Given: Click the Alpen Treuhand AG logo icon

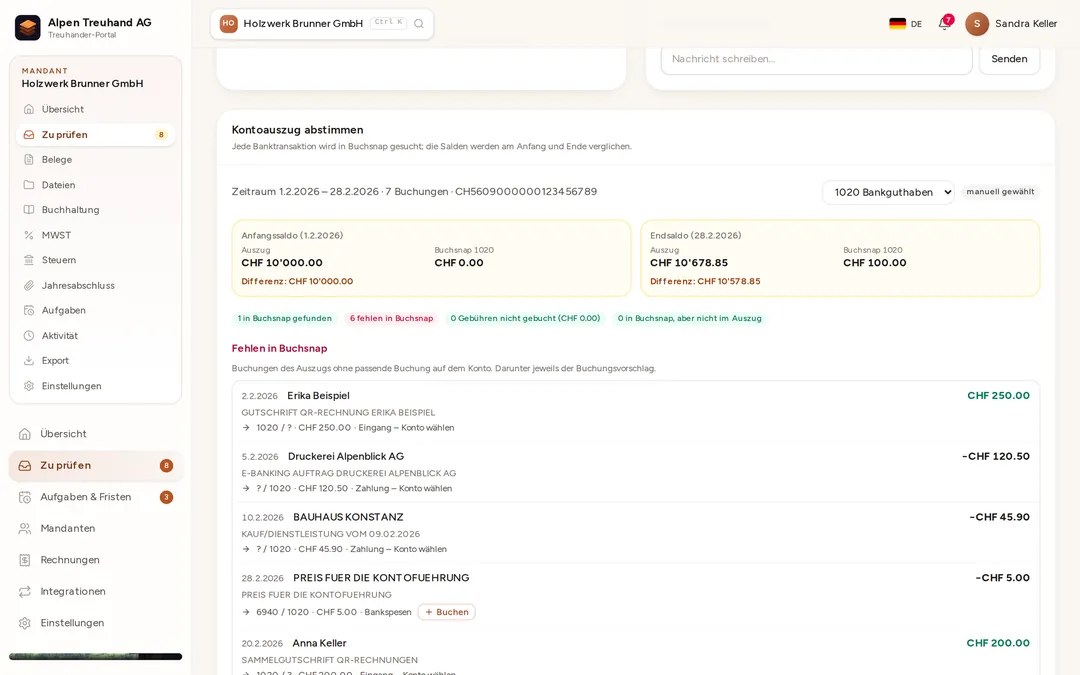Looking at the screenshot, I should (28, 28).
